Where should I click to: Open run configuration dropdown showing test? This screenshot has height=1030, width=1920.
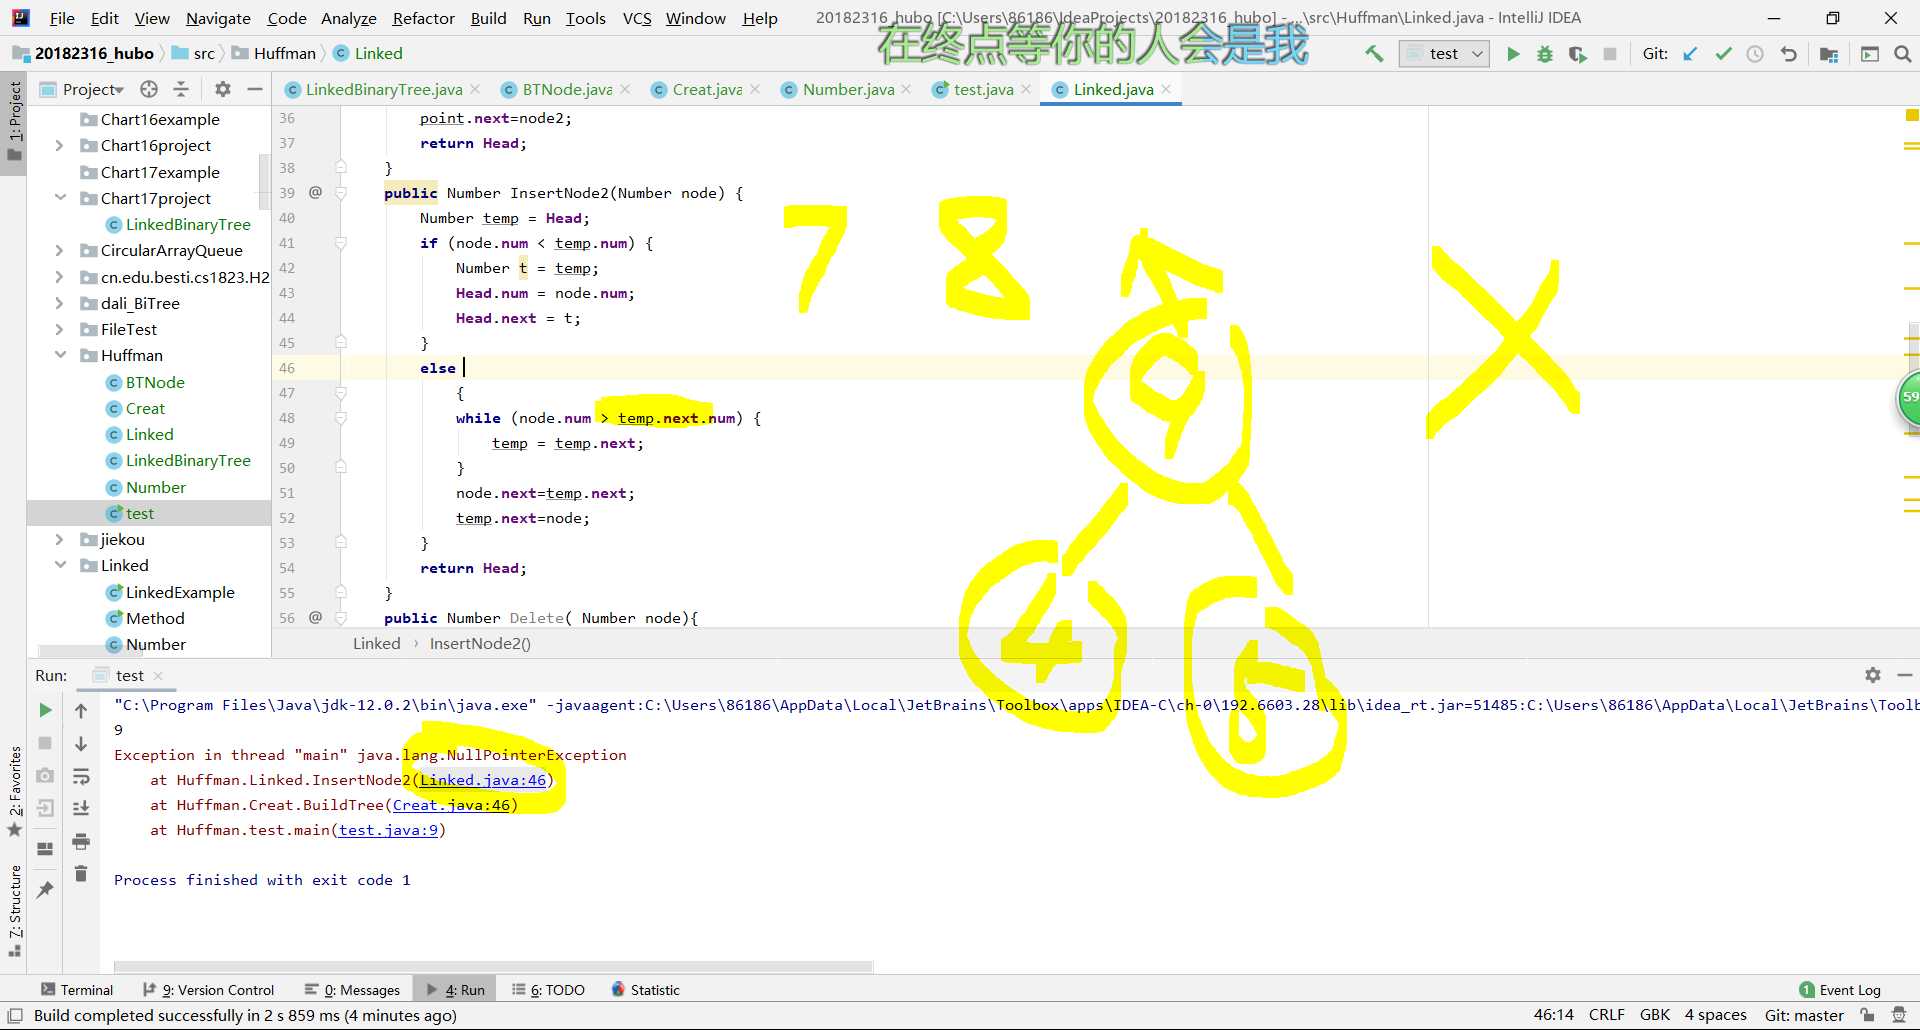1444,54
